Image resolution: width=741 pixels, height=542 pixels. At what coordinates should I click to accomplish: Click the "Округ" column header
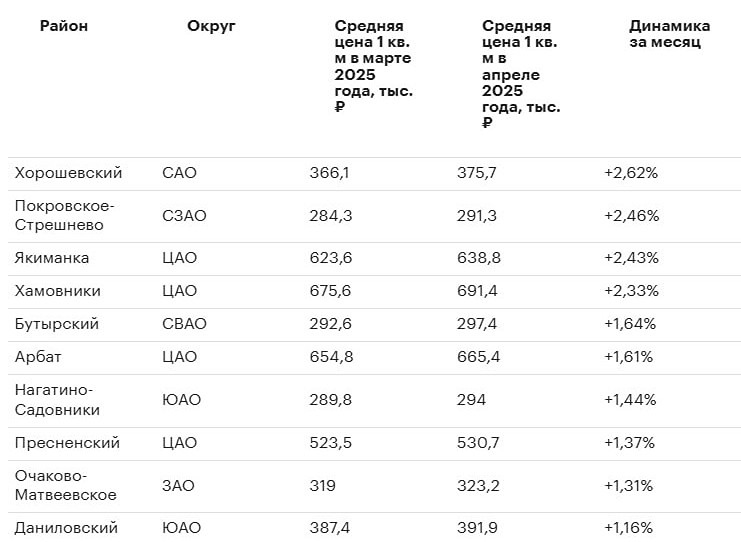coord(211,26)
